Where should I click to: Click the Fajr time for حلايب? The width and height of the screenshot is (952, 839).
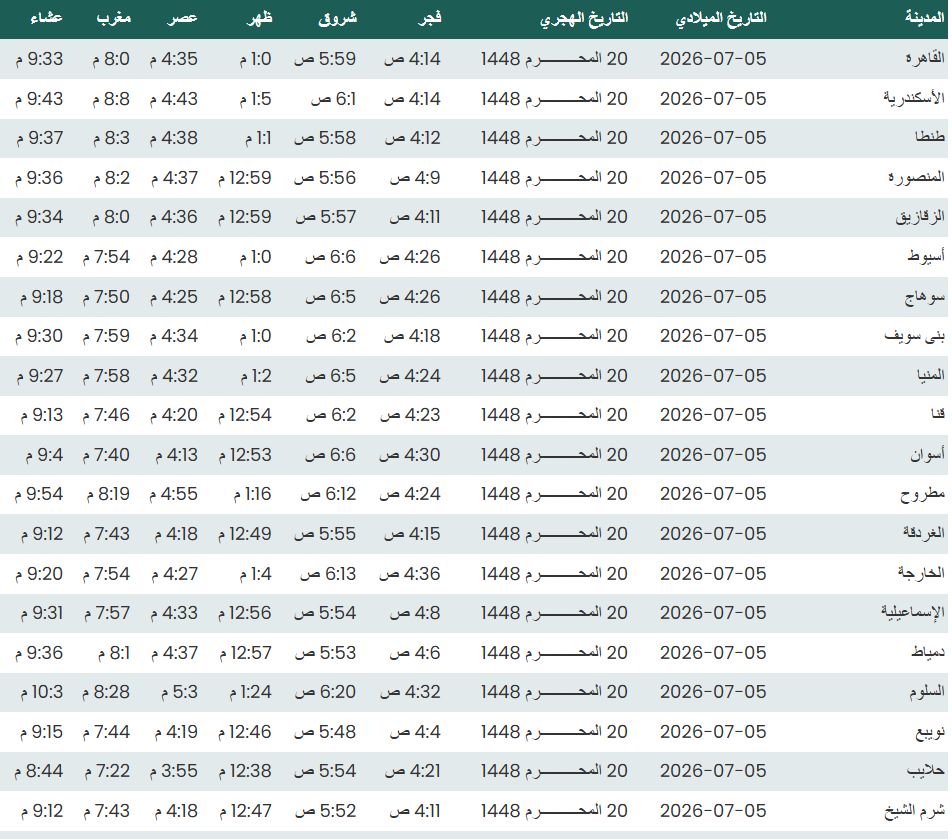point(412,771)
